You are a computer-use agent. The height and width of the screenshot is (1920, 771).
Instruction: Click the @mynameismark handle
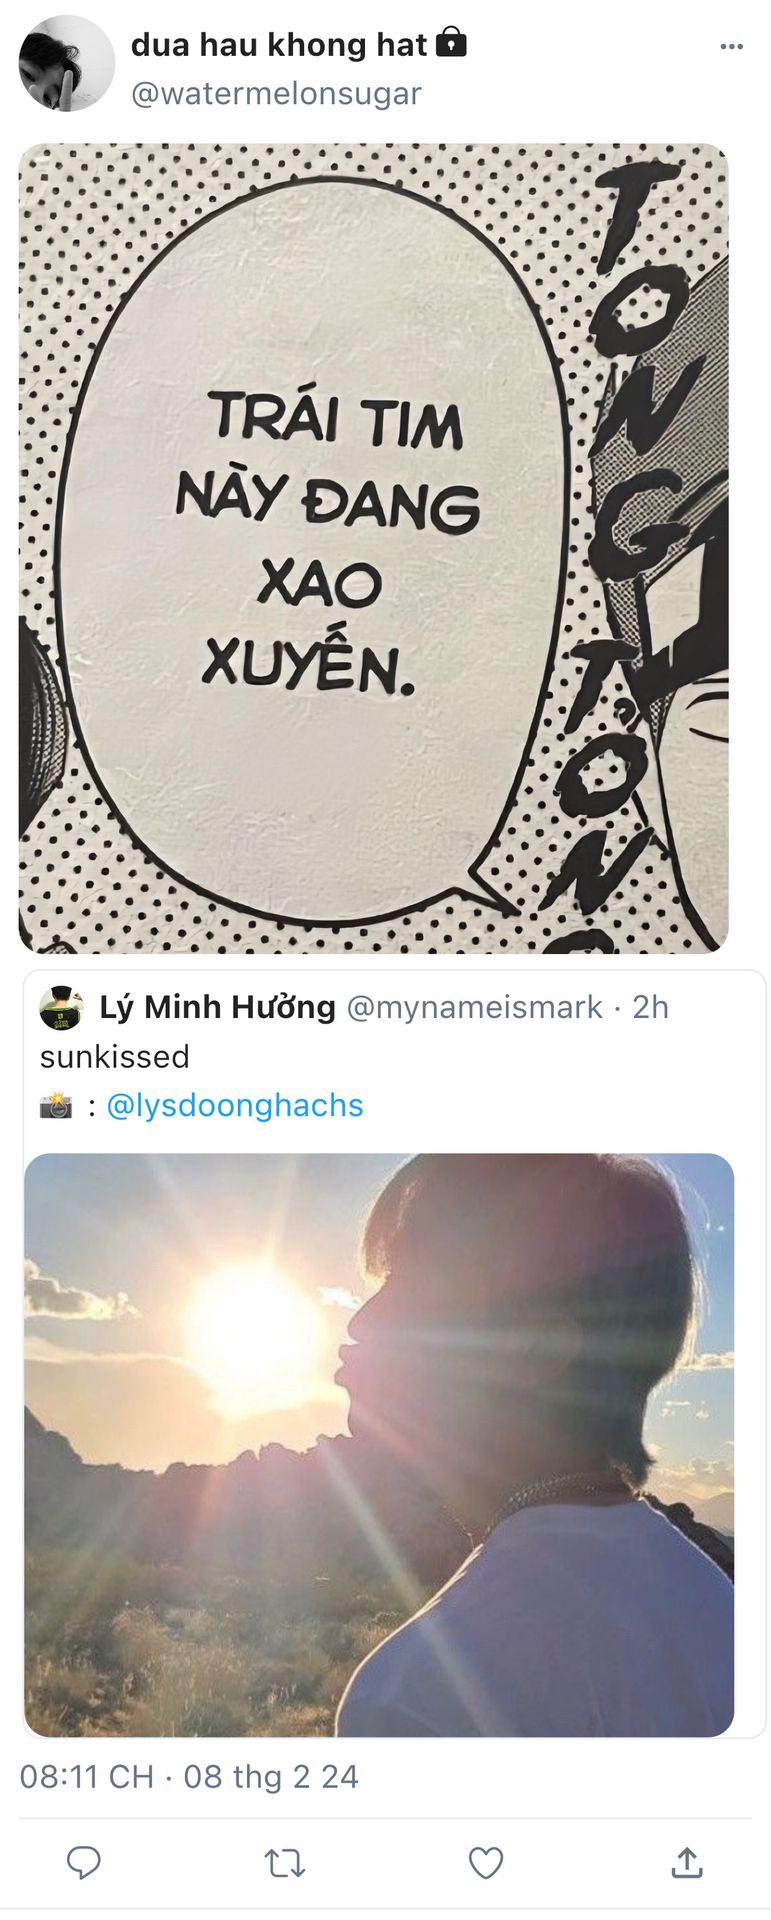coord(474,1007)
